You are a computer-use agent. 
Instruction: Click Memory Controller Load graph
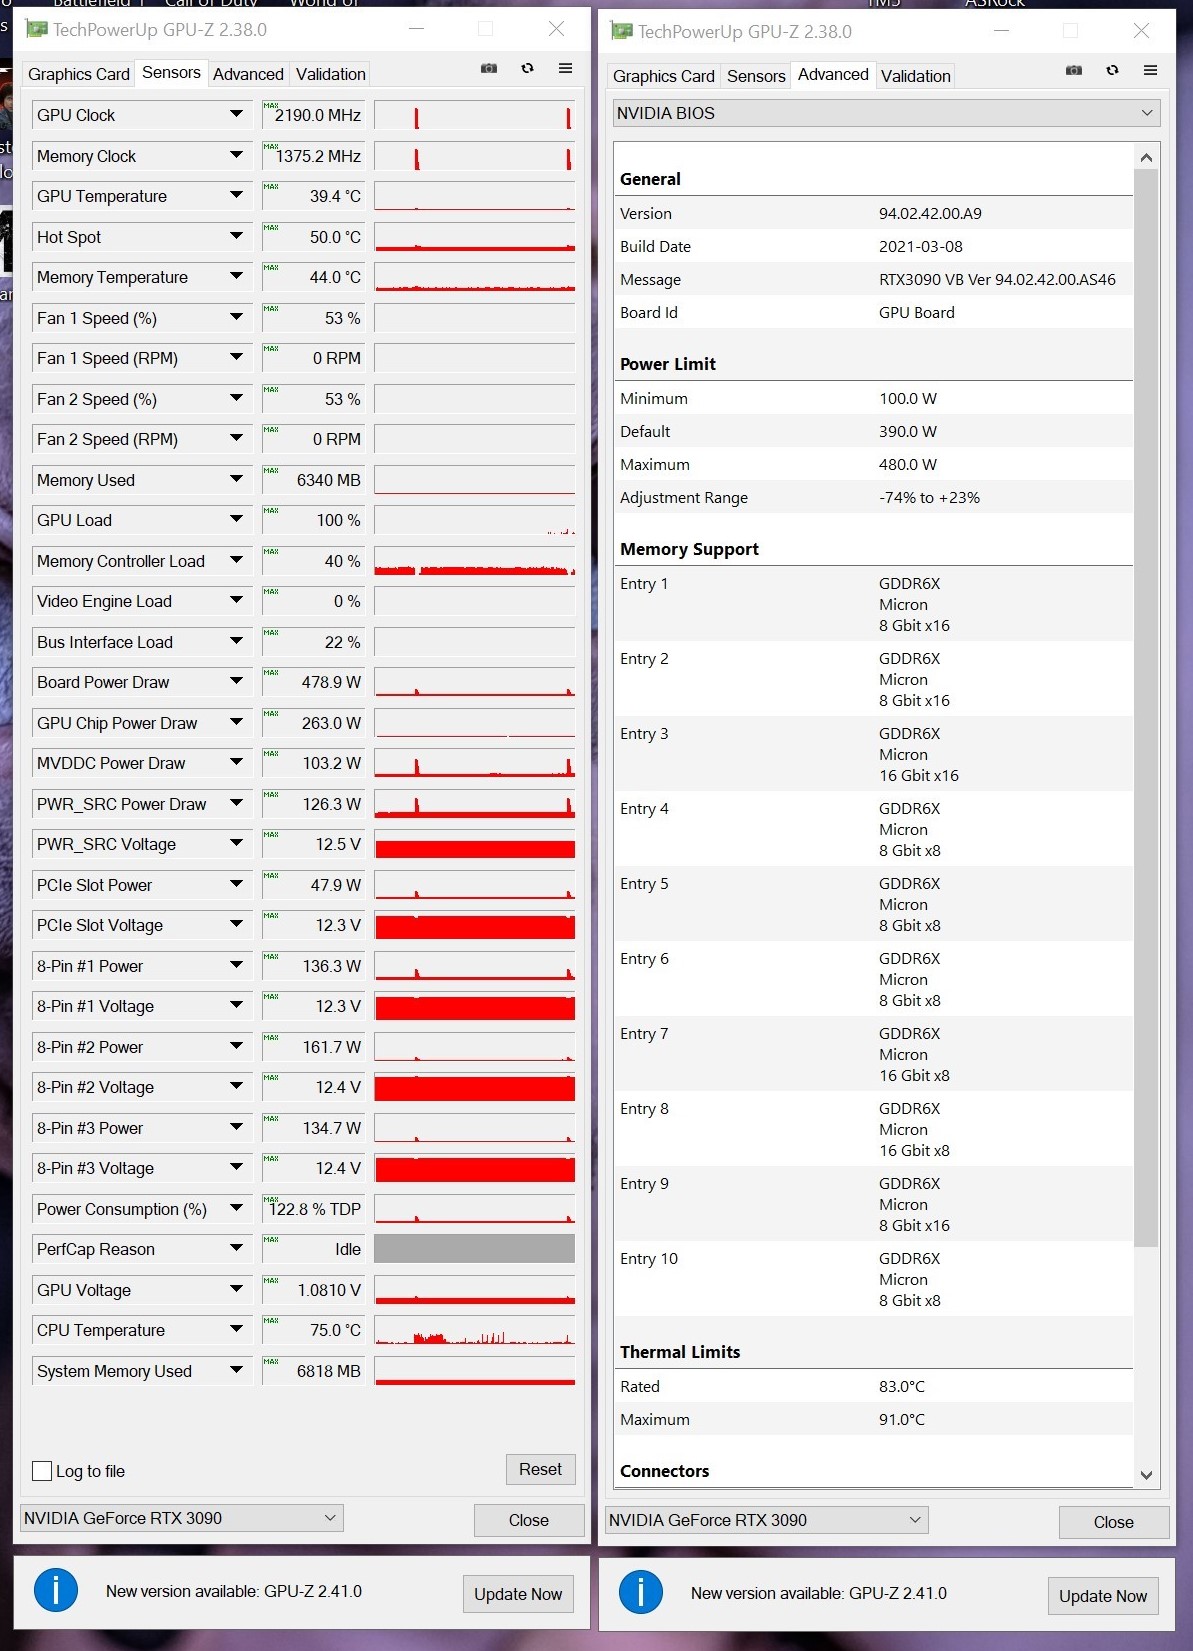(475, 560)
